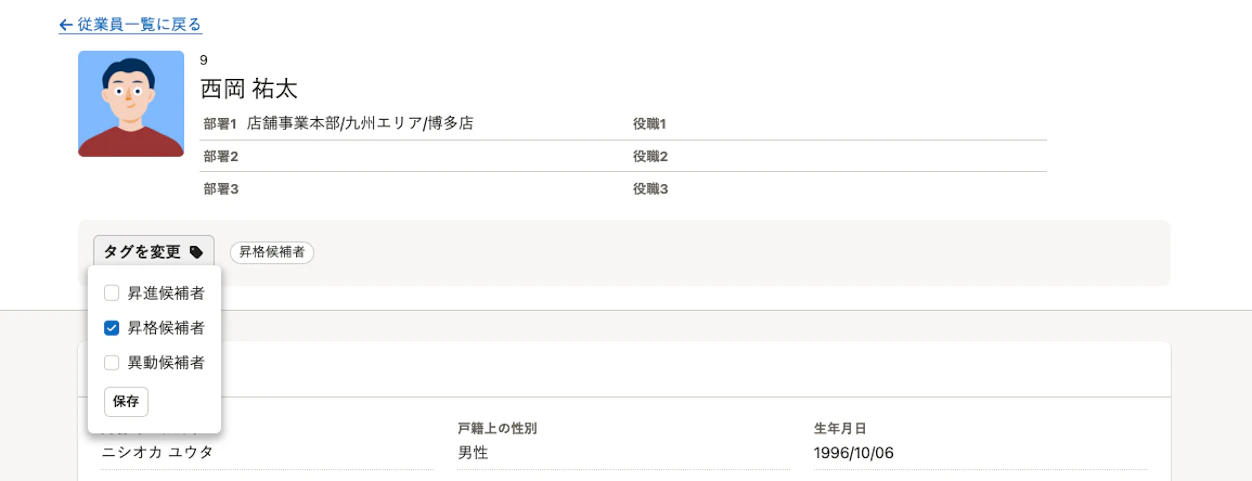The image size is (1252, 481).
Task: Click the 部署3 row label
Action: pyautogui.click(x=220, y=188)
